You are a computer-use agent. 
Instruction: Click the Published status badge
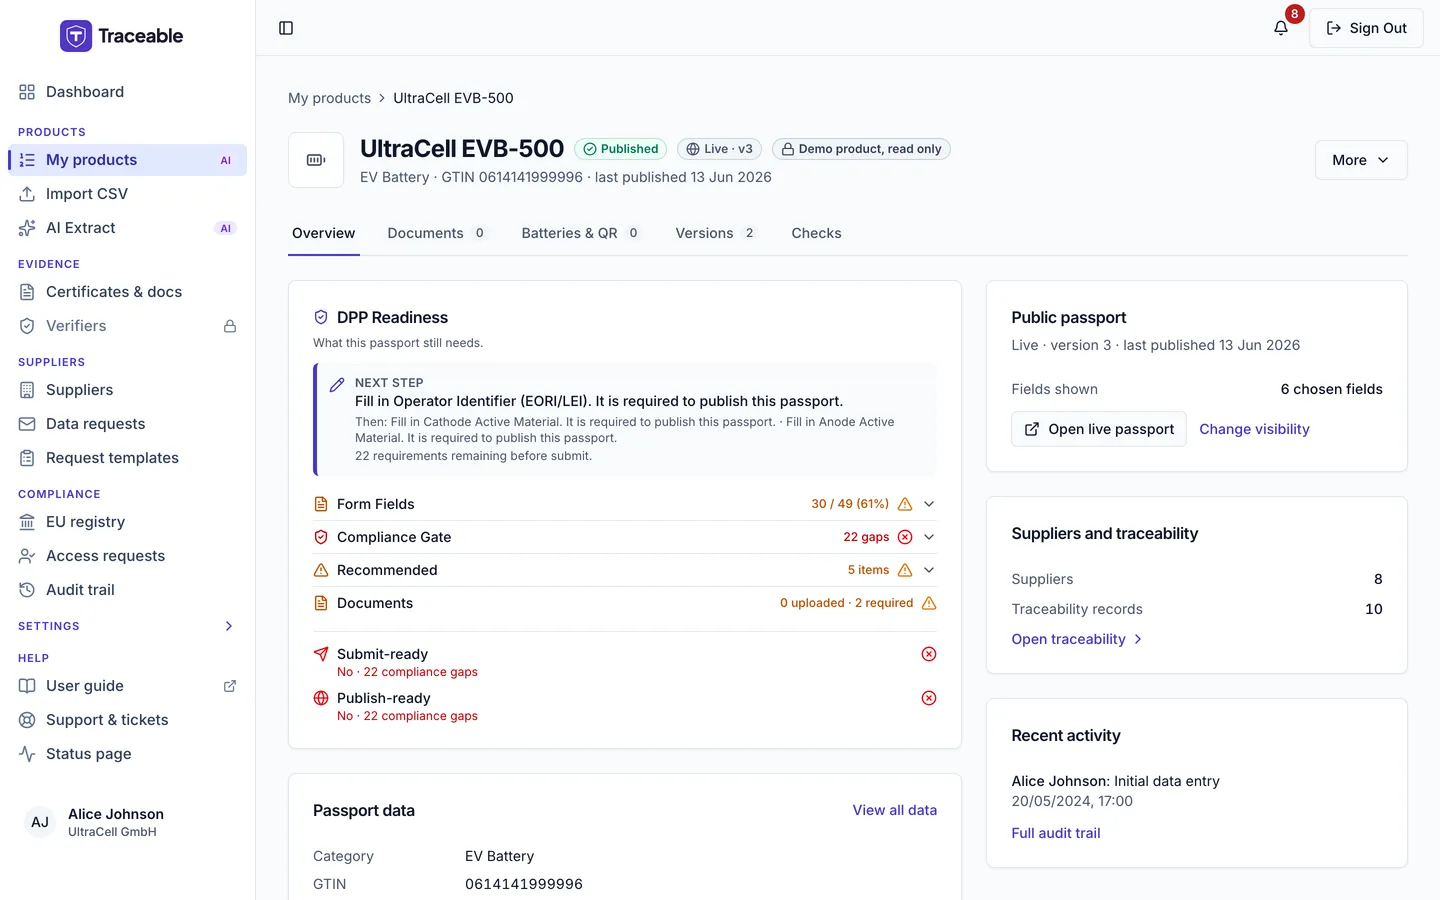click(x=621, y=149)
